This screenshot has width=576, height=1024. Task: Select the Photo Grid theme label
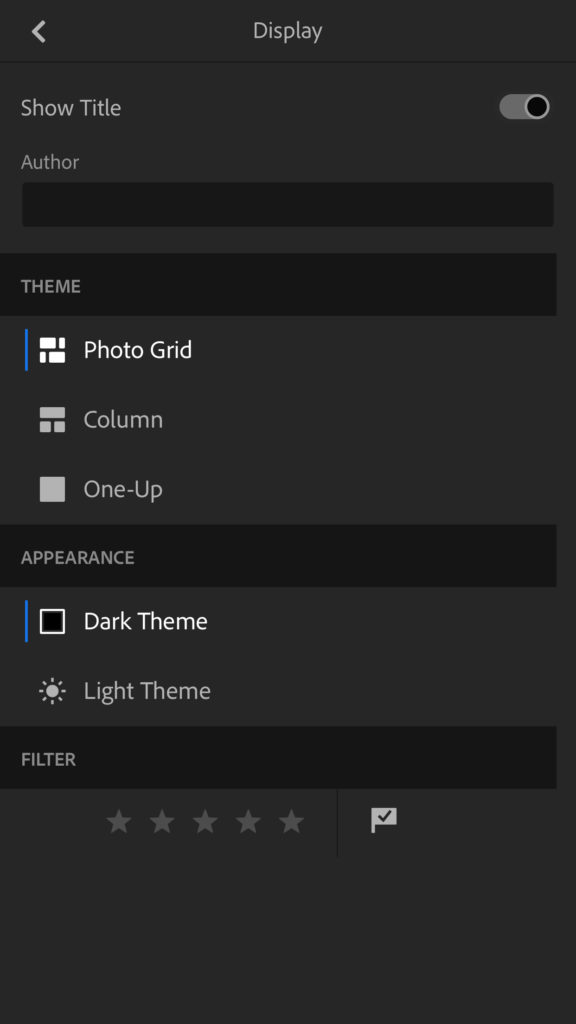(138, 350)
